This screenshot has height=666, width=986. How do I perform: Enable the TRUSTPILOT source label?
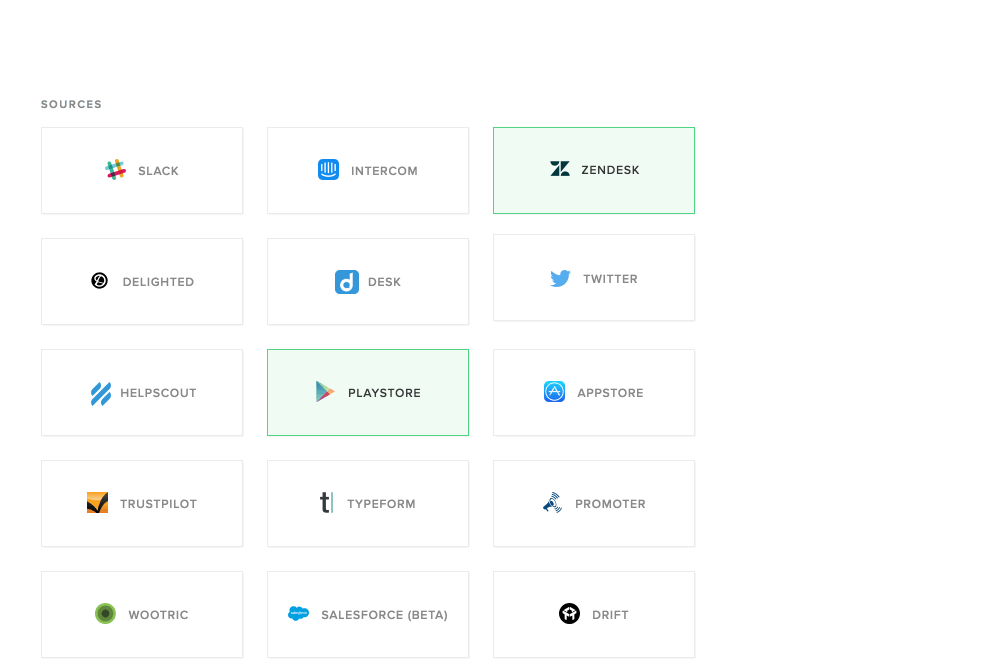click(158, 504)
